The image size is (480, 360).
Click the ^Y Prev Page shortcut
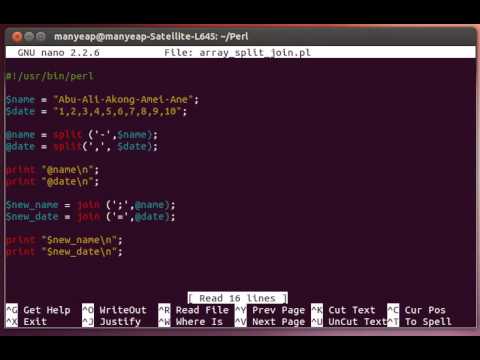point(270,310)
